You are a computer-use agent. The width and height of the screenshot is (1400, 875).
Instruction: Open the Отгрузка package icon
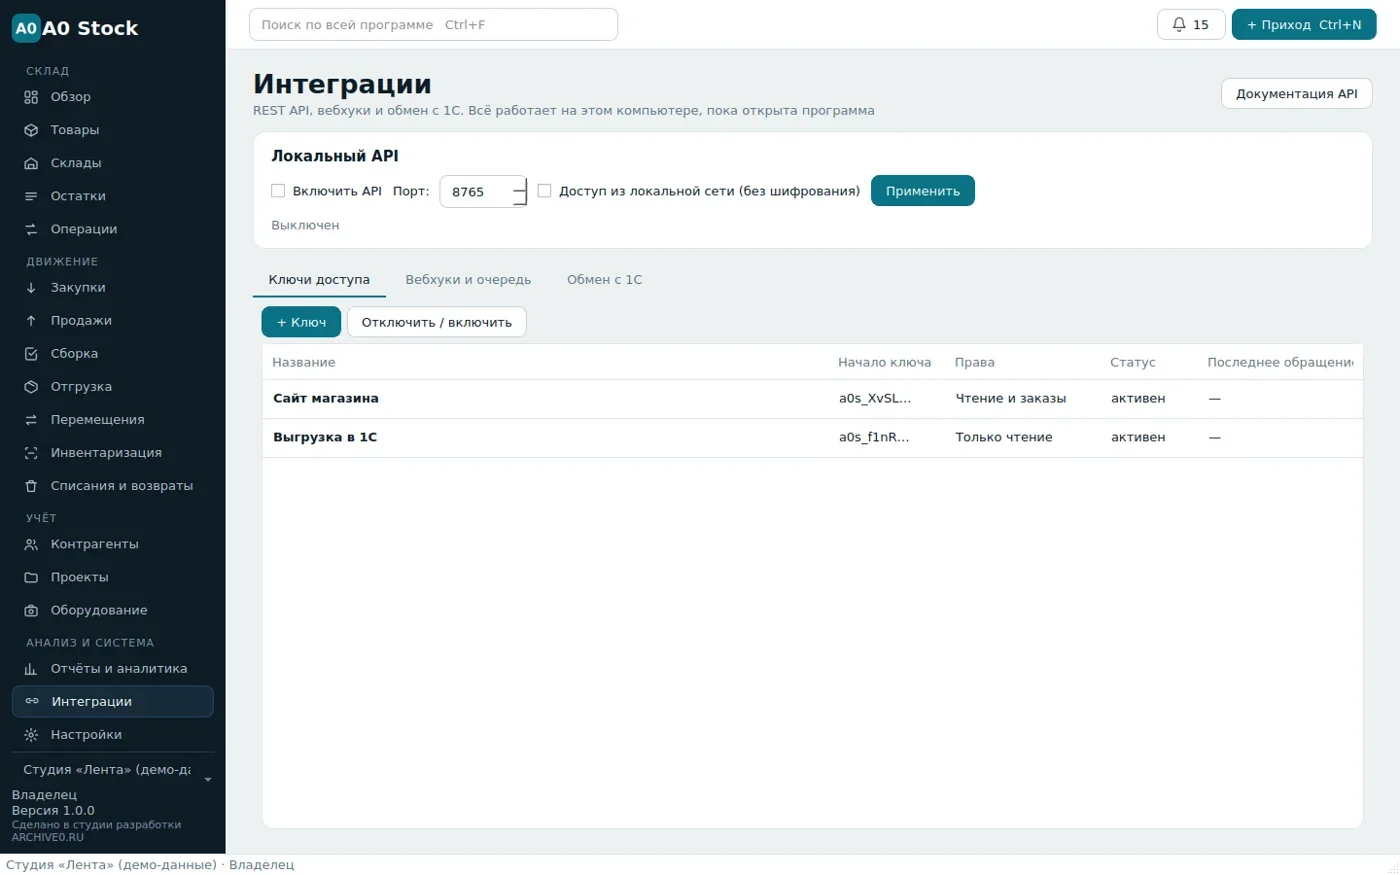(31, 387)
